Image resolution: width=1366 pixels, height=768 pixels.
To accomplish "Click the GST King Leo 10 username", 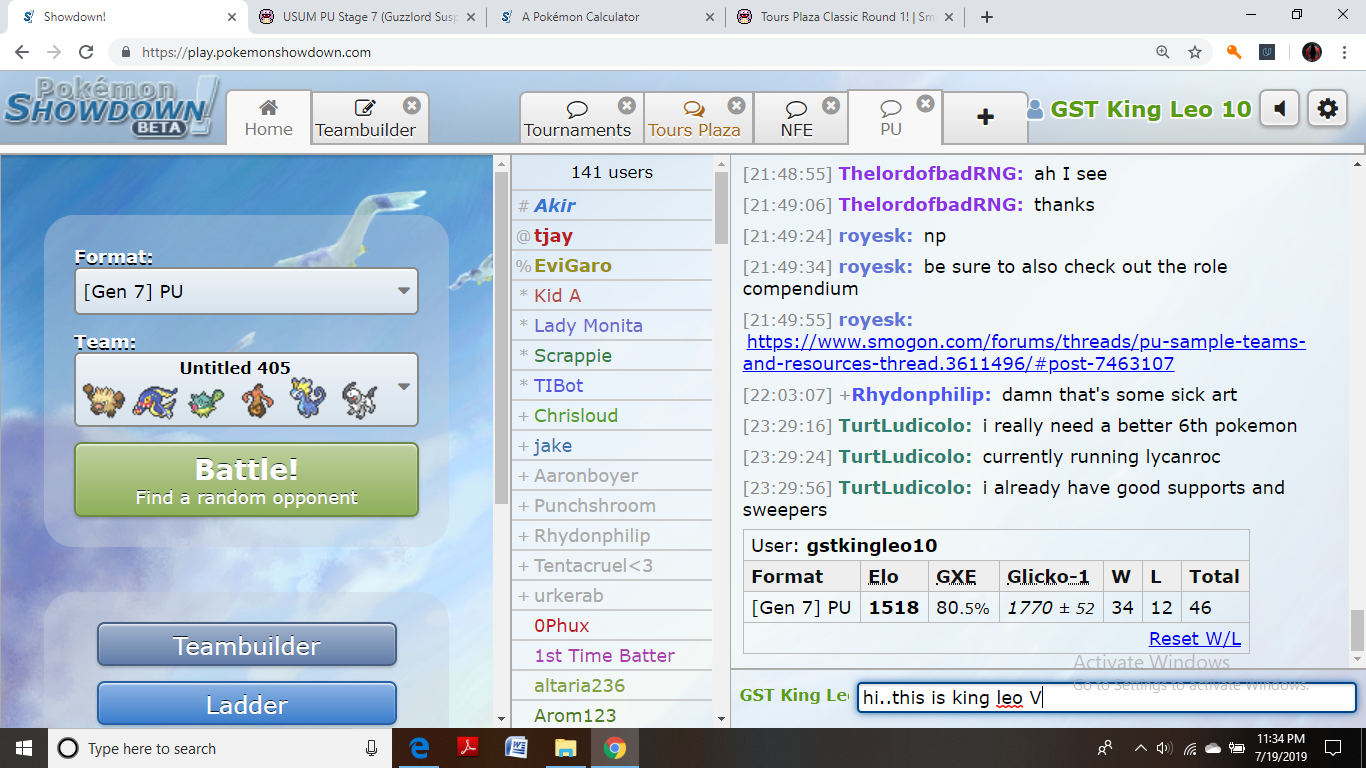I will [x=1140, y=109].
